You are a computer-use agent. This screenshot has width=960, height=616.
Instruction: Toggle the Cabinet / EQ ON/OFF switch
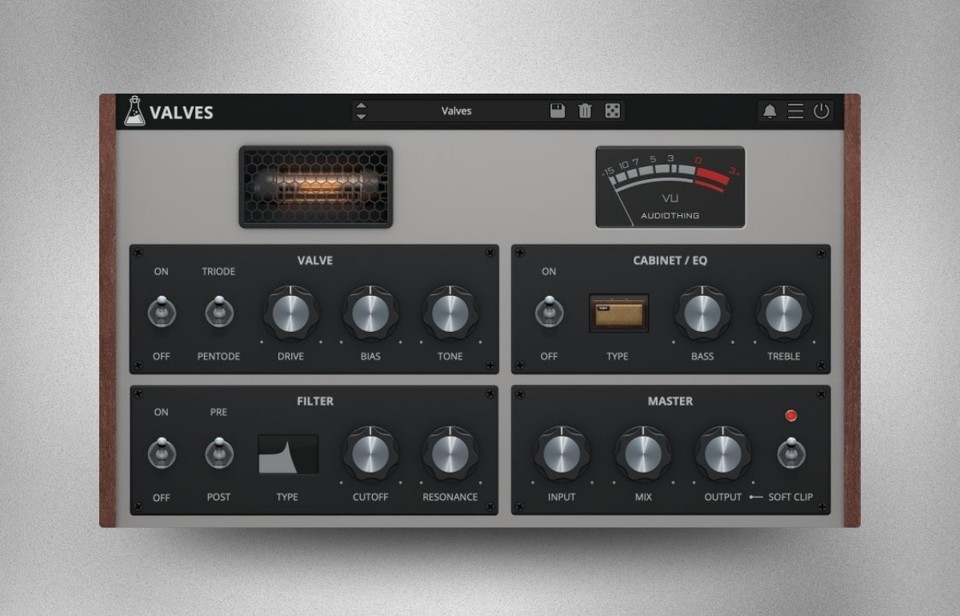549,312
